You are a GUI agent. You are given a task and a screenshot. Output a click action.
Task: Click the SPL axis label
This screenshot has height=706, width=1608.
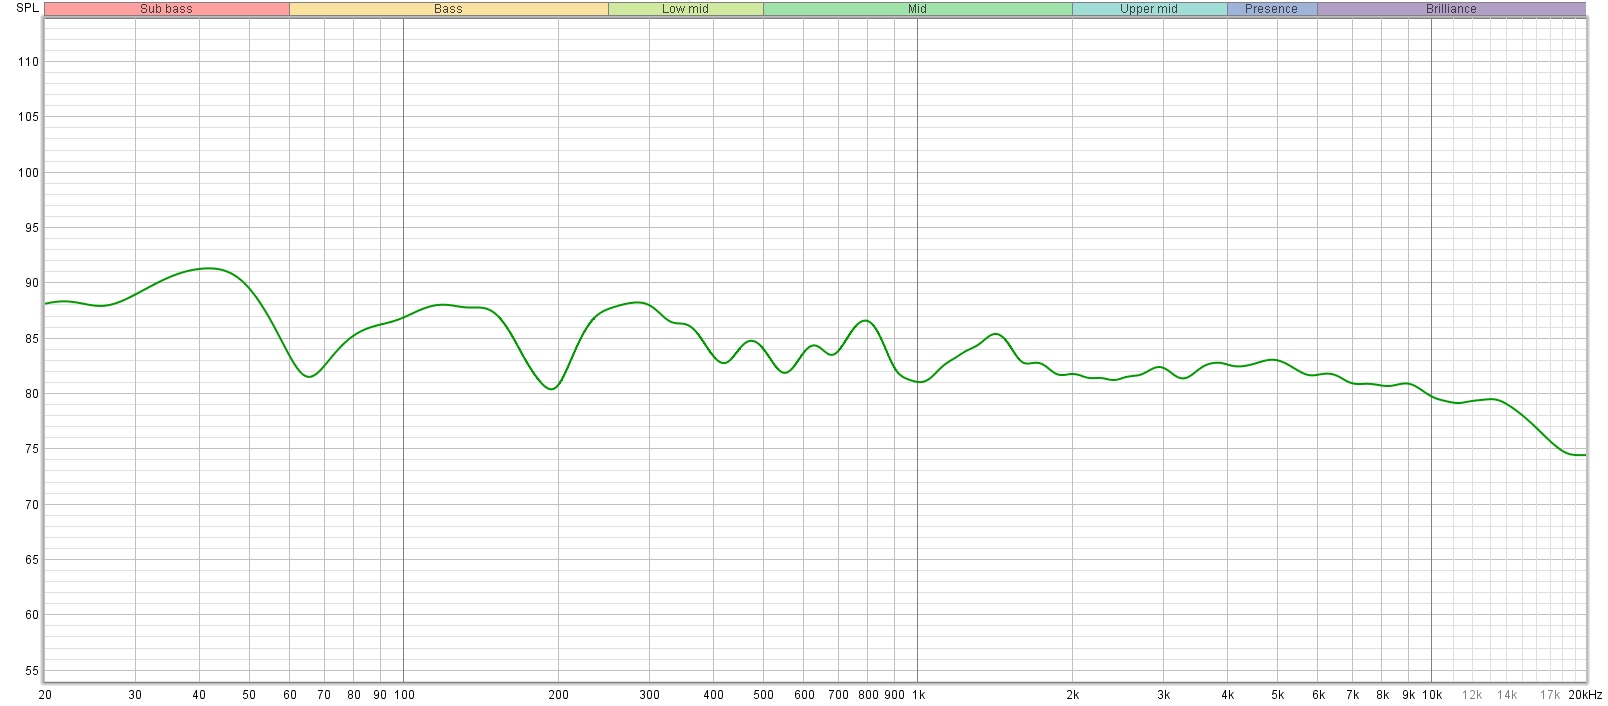click(x=27, y=8)
